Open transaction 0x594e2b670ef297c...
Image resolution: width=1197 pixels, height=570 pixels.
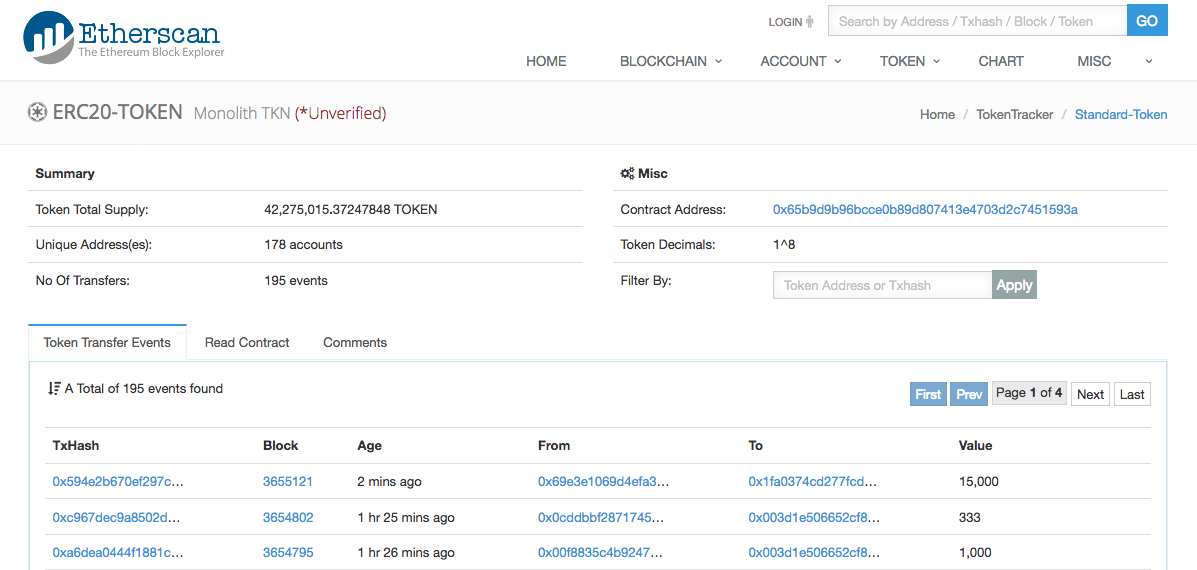(118, 481)
